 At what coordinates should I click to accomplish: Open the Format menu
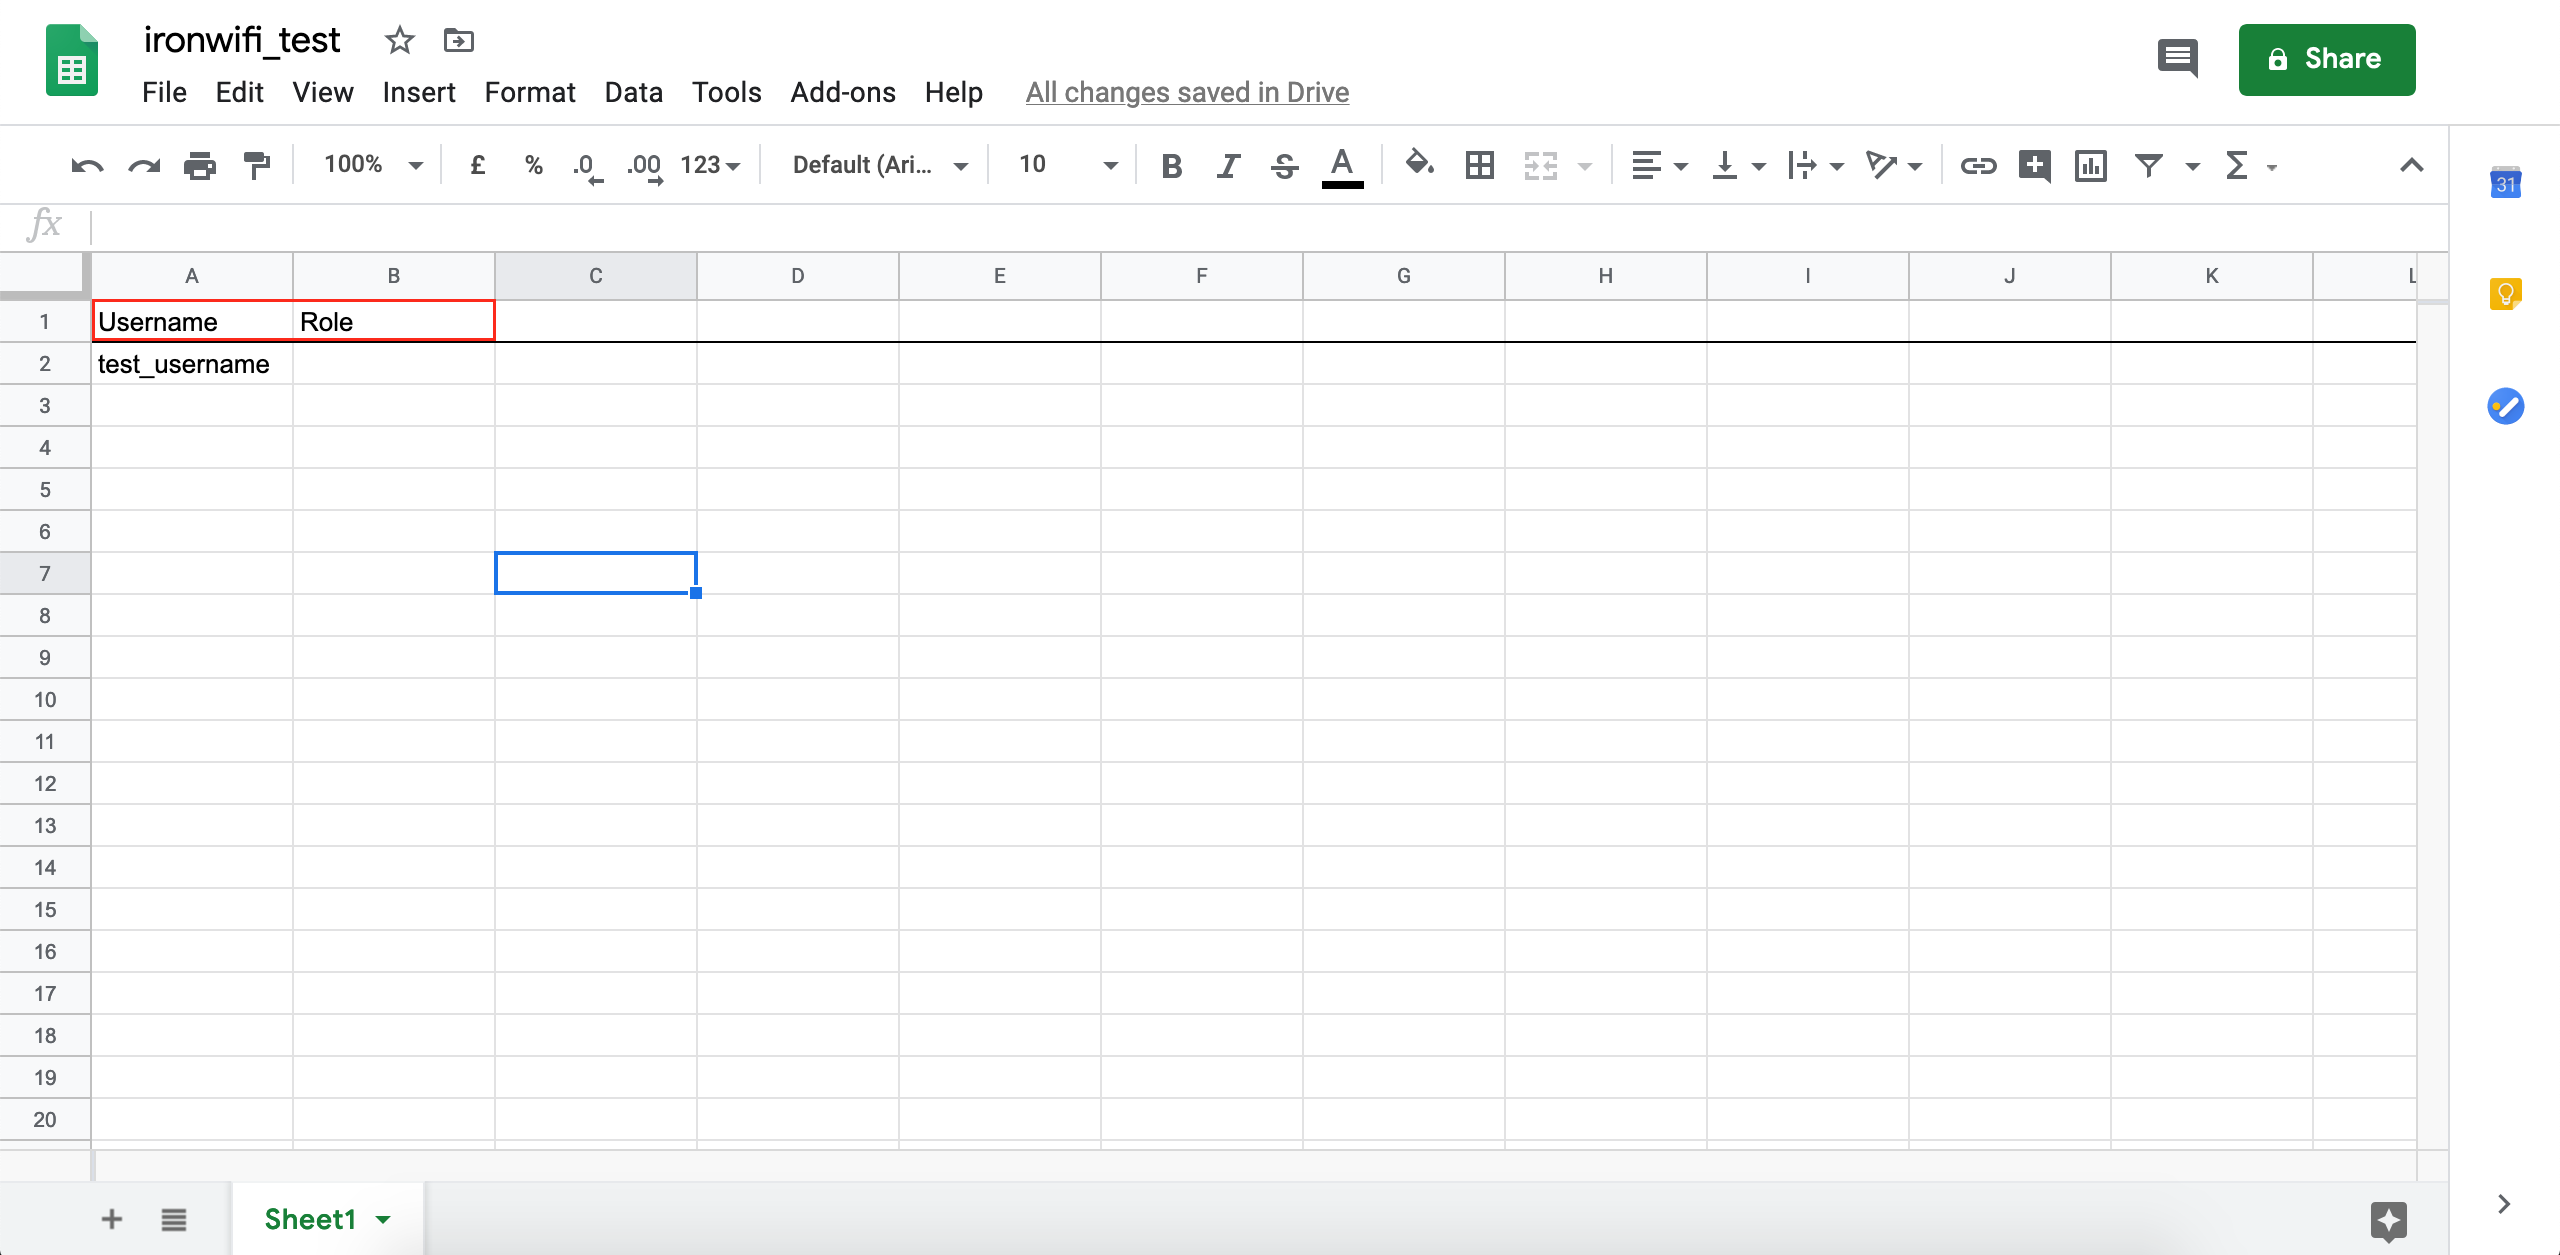point(530,92)
